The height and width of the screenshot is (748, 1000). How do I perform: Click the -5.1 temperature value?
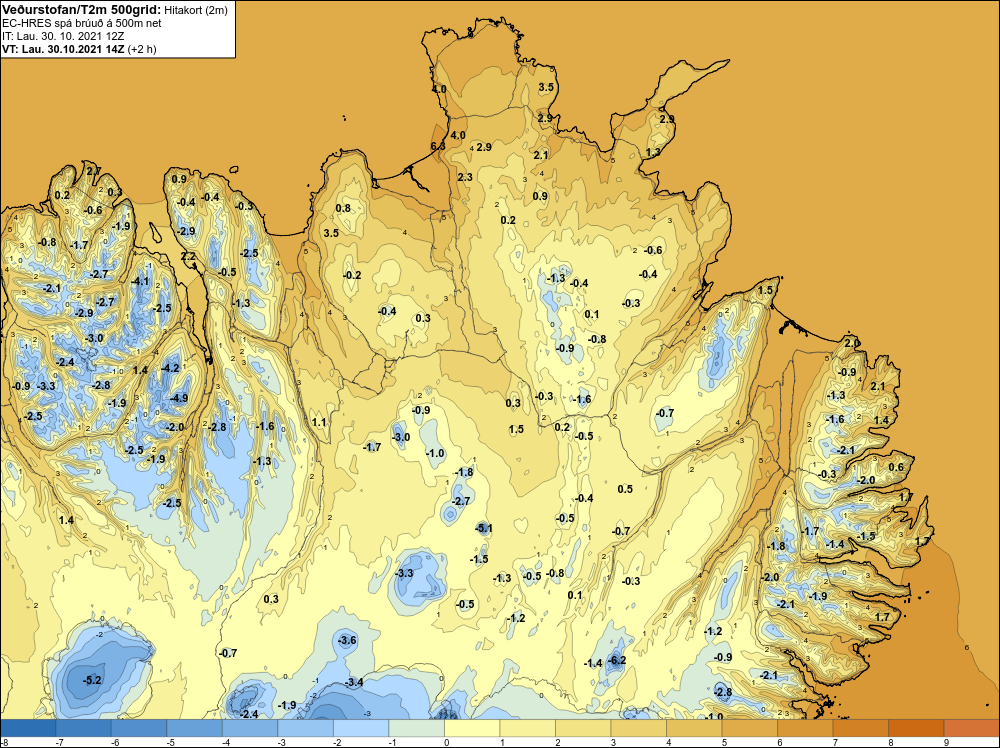[x=484, y=528]
